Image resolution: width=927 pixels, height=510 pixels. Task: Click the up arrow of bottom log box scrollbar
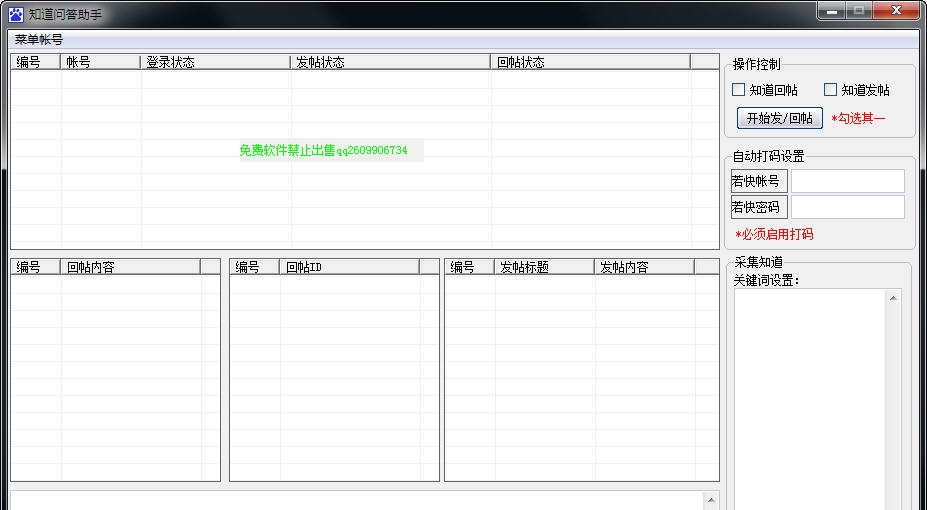(711, 500)
